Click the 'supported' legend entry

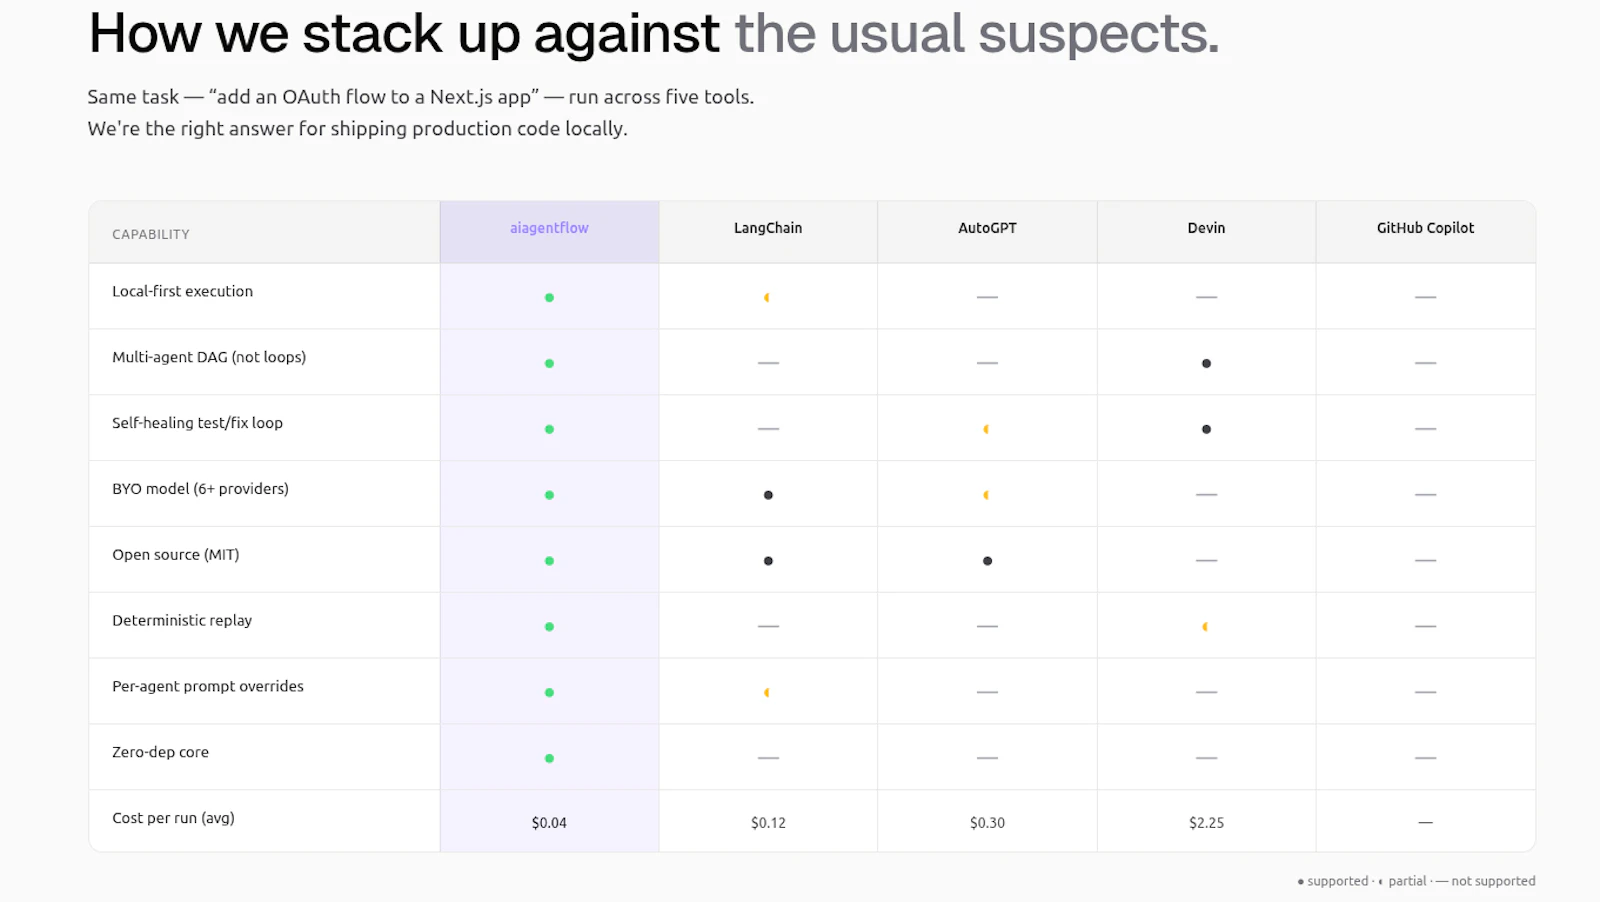tap(1333, 881)
